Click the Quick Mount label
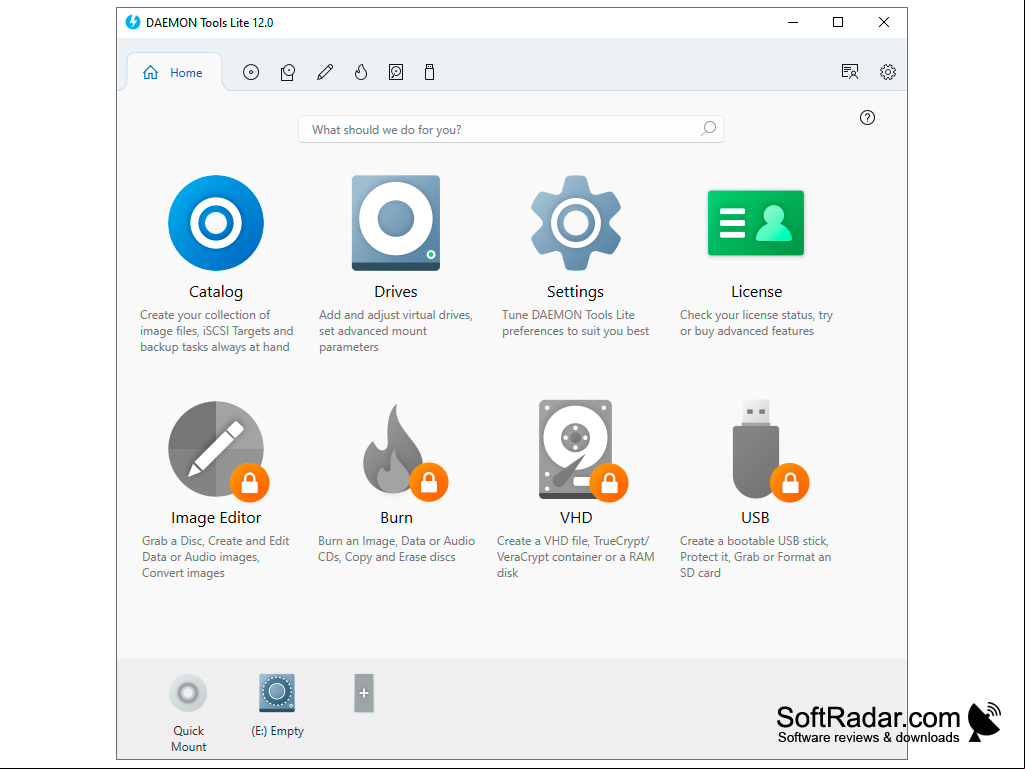The height and width of the screenshot is (769, 1025). point(188,739)
